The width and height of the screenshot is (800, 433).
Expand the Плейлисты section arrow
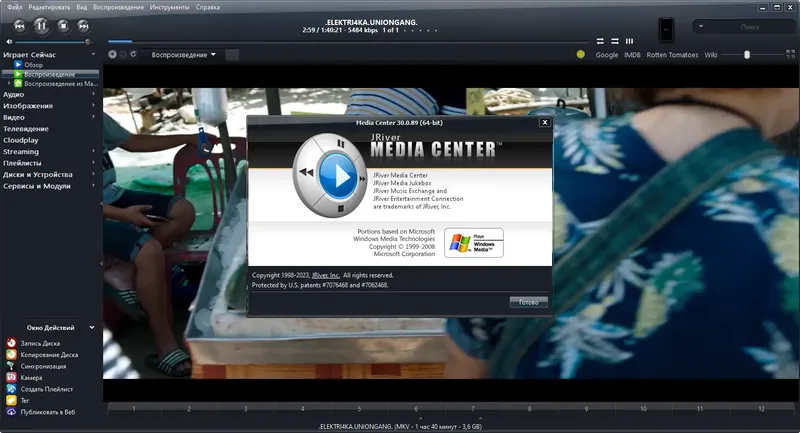point(93,163)
